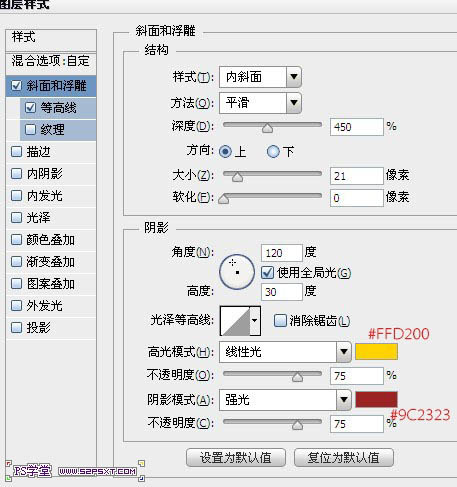Select the 等高线 sub-item label
Viewport: 457px width, 487px height.
tap(59, 108)
